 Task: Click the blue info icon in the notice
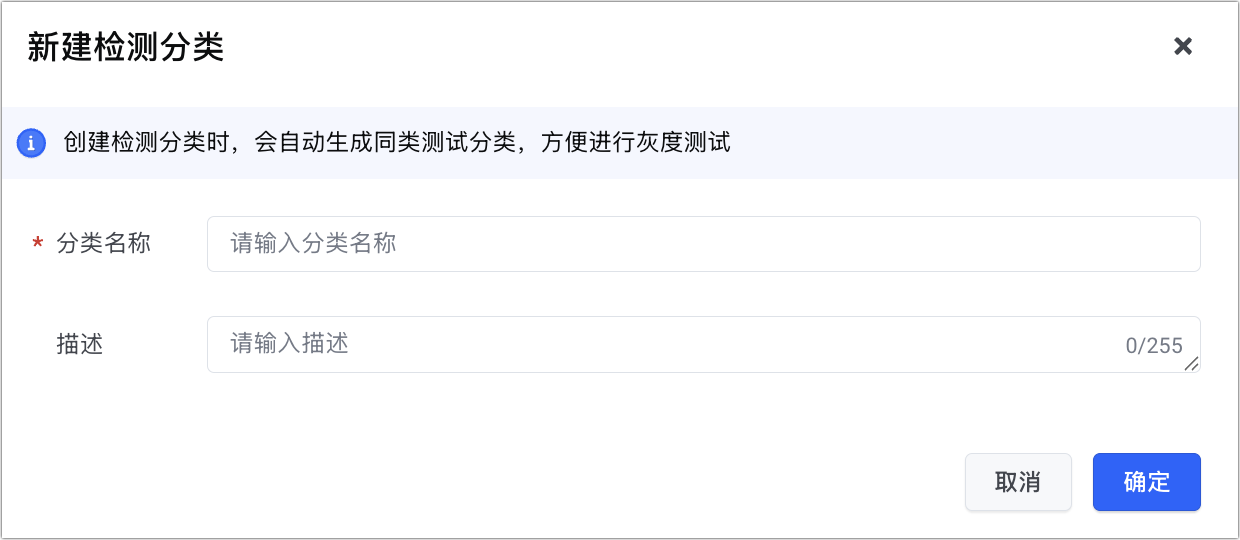click(32, 143)
